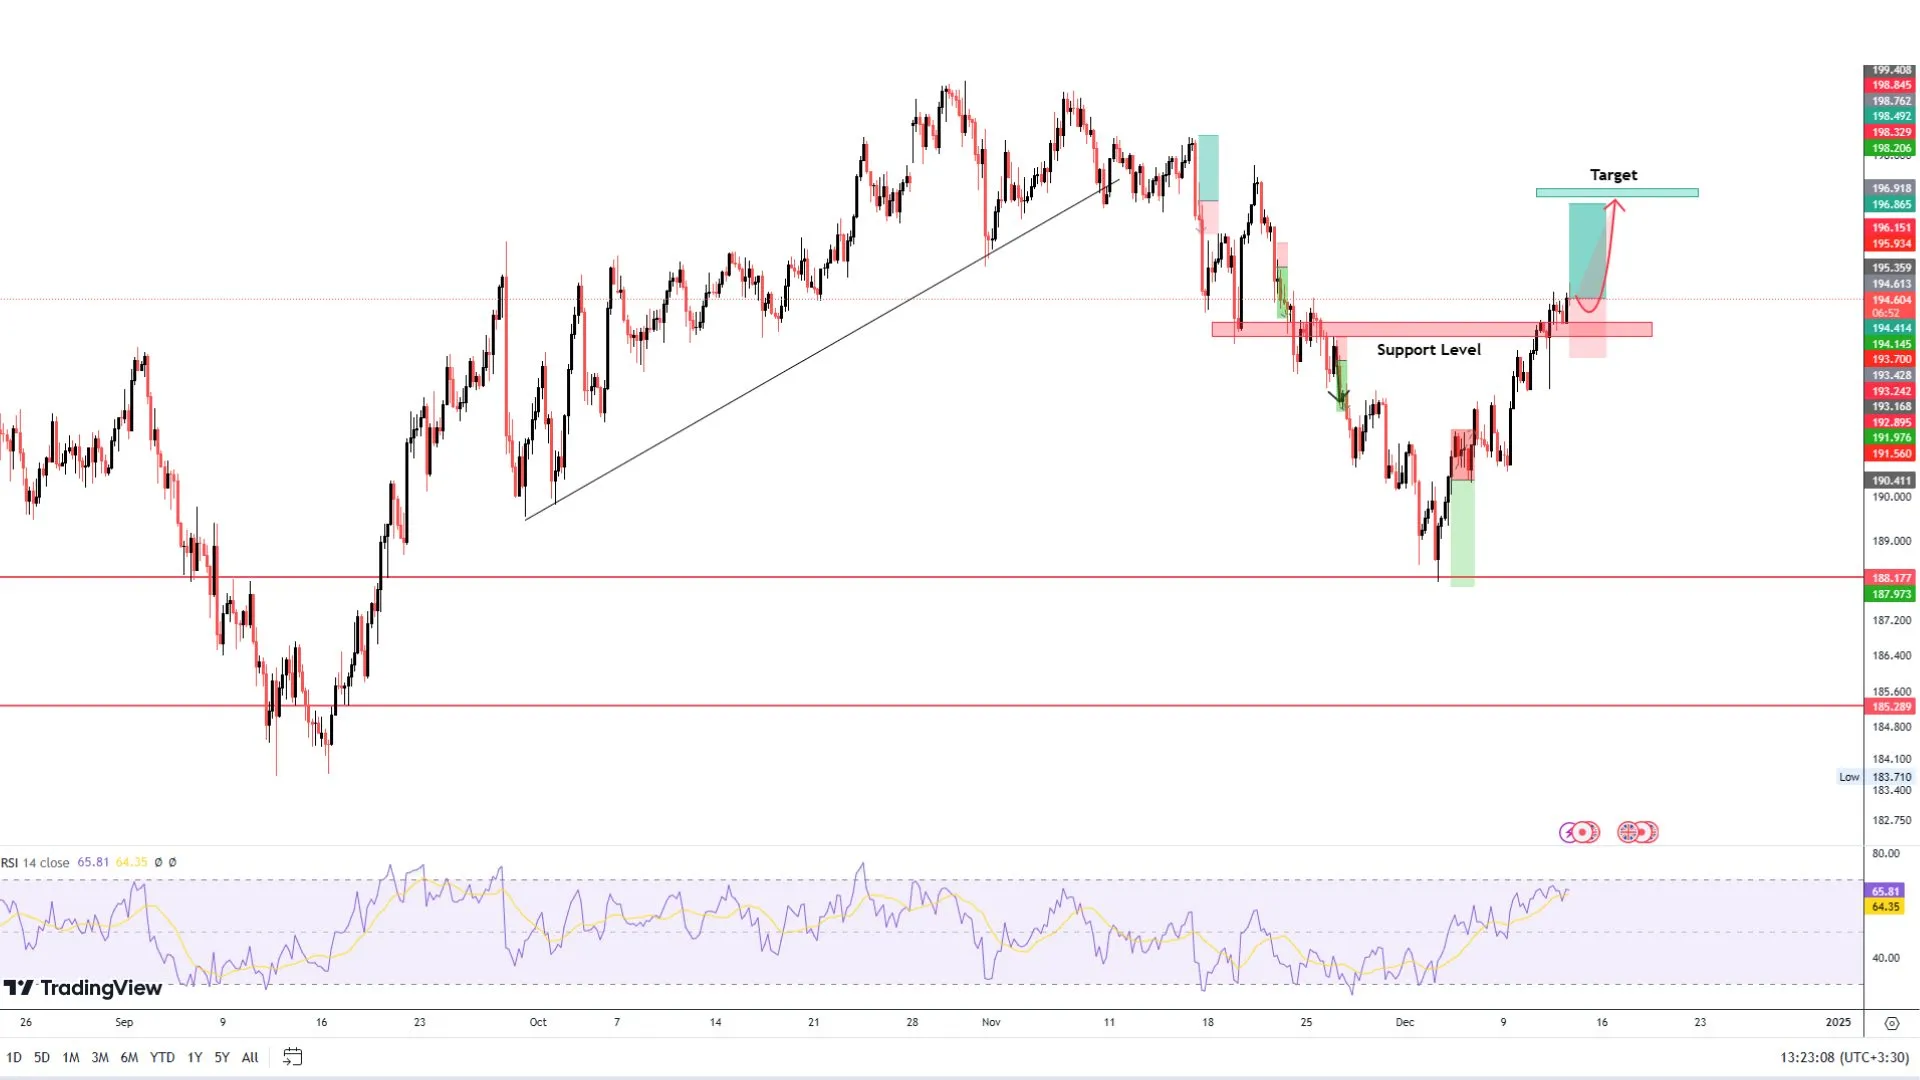
Task: Click the Nov label on time axis
Action: click(x=991, y=1022)
